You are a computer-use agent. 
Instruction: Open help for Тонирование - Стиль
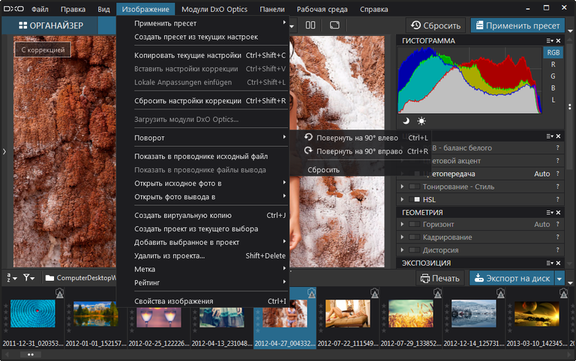(x=558, y=187)
